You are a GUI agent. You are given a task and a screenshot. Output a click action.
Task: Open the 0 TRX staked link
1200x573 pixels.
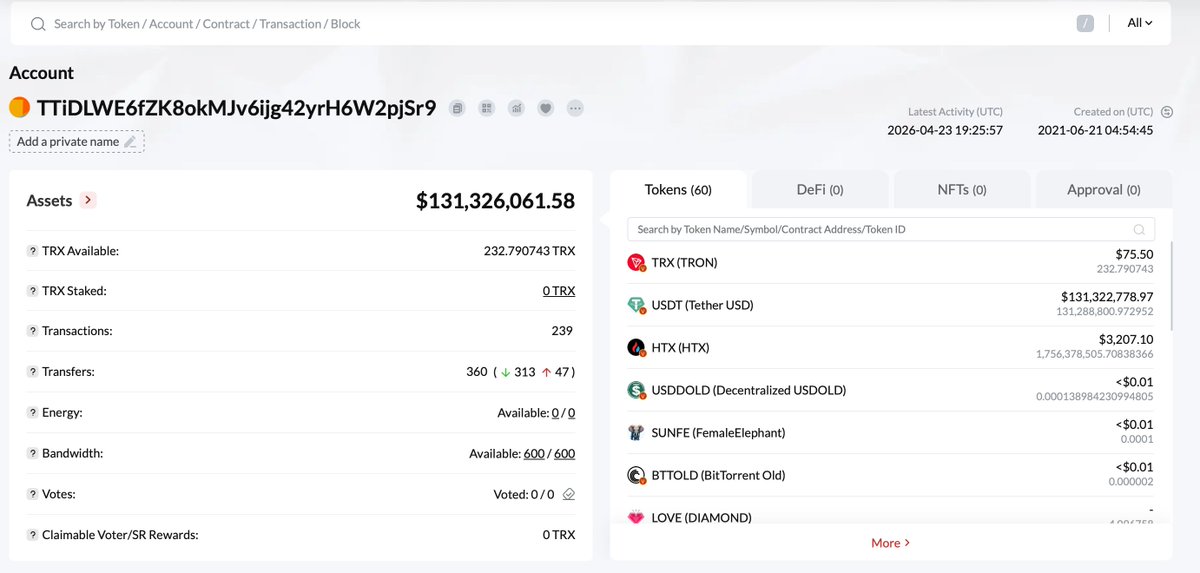(x=559, y=291)
